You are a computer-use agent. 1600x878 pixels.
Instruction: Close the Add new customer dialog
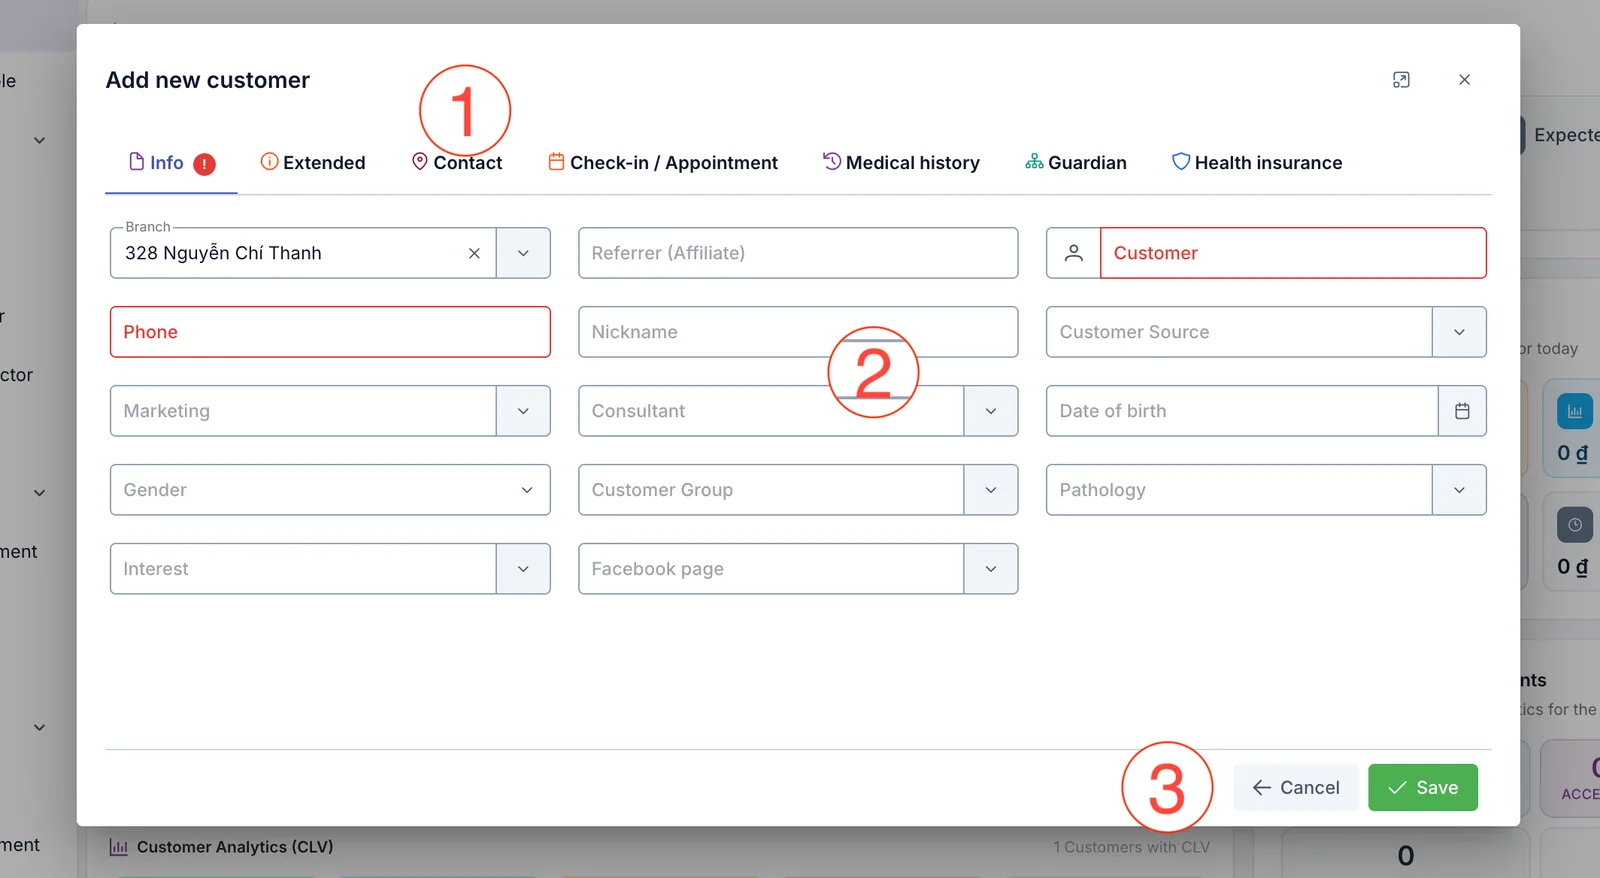tap(1464, 80)
